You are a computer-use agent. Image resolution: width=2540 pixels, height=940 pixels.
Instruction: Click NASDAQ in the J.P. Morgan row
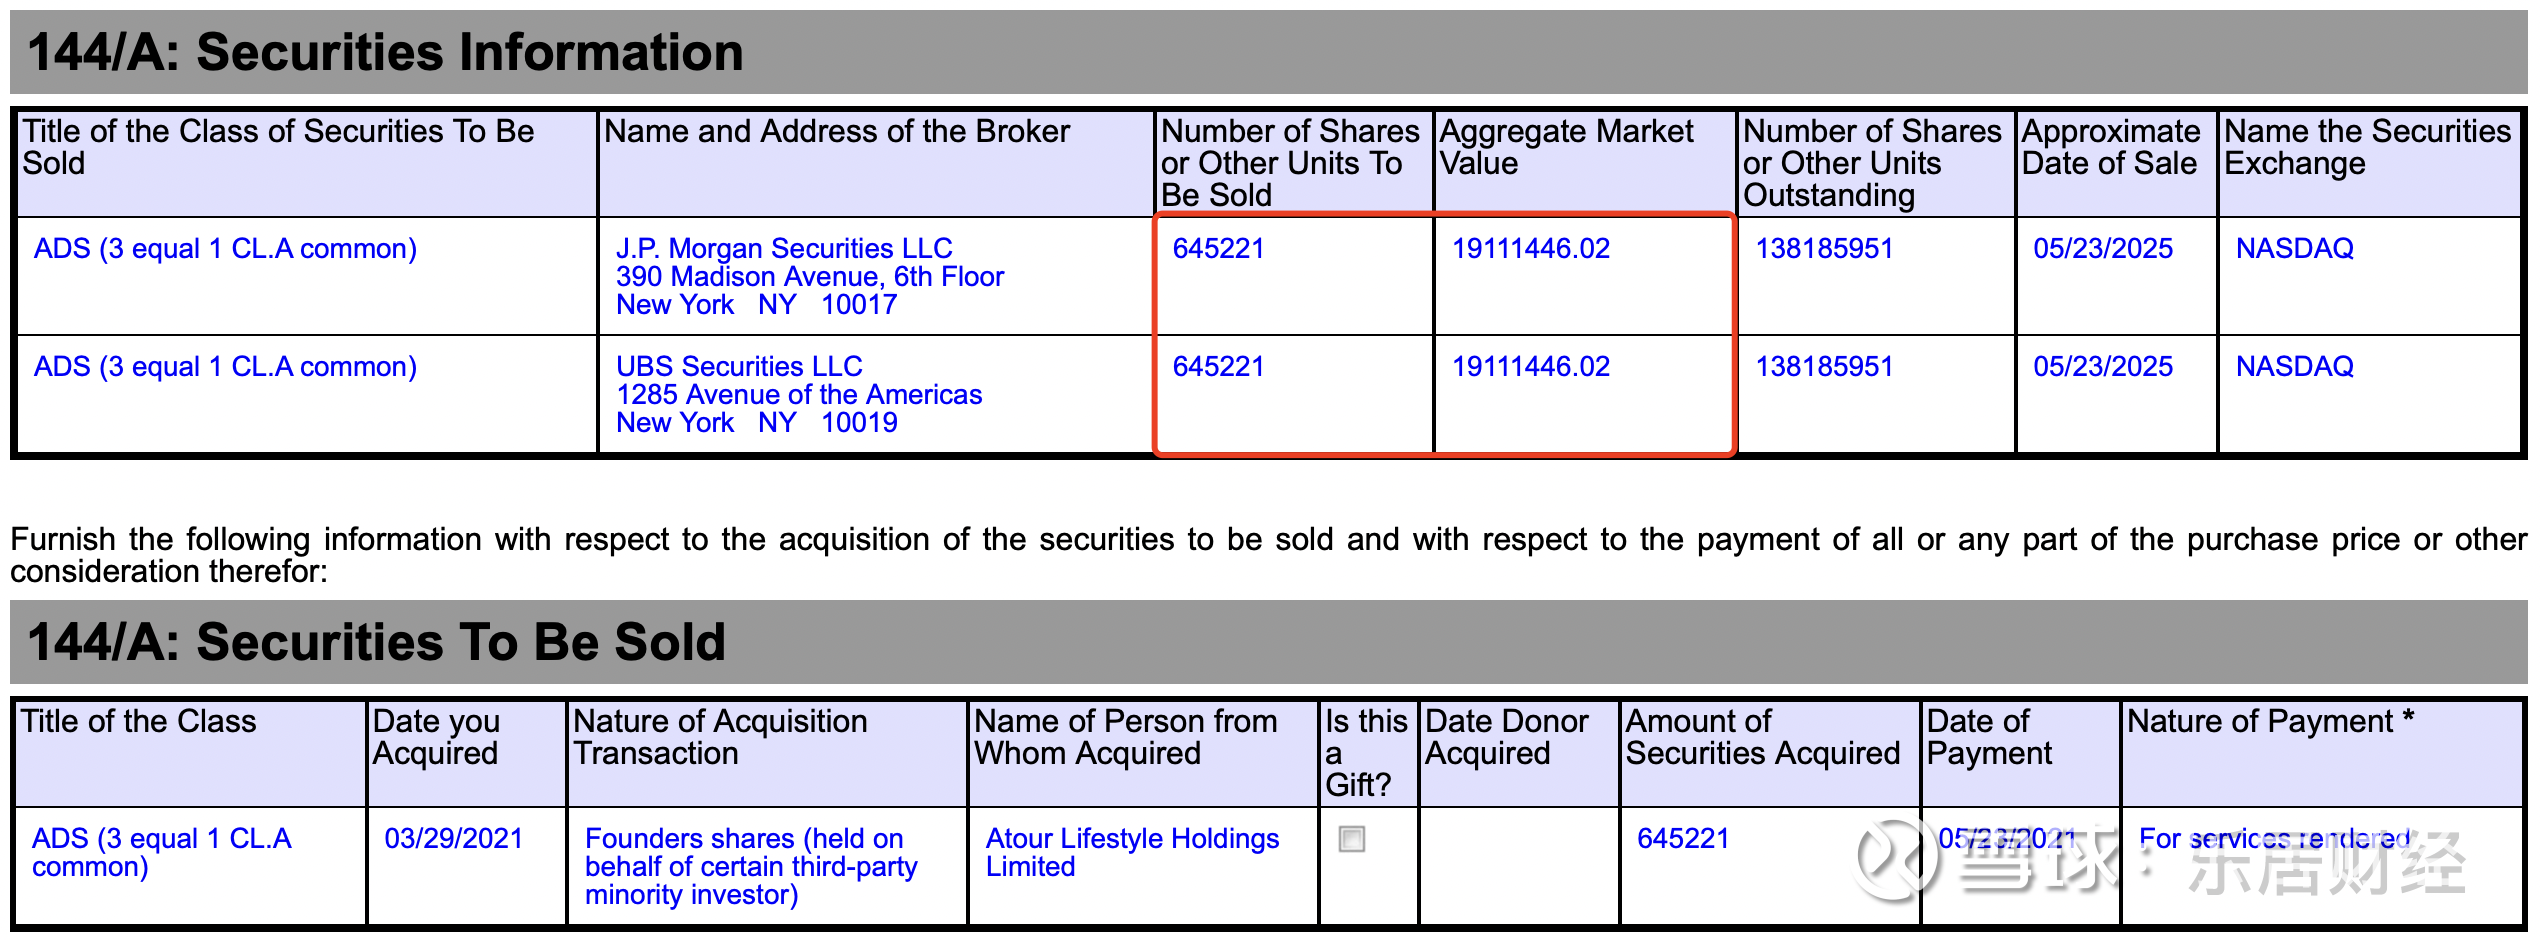tap(2294, 248)
